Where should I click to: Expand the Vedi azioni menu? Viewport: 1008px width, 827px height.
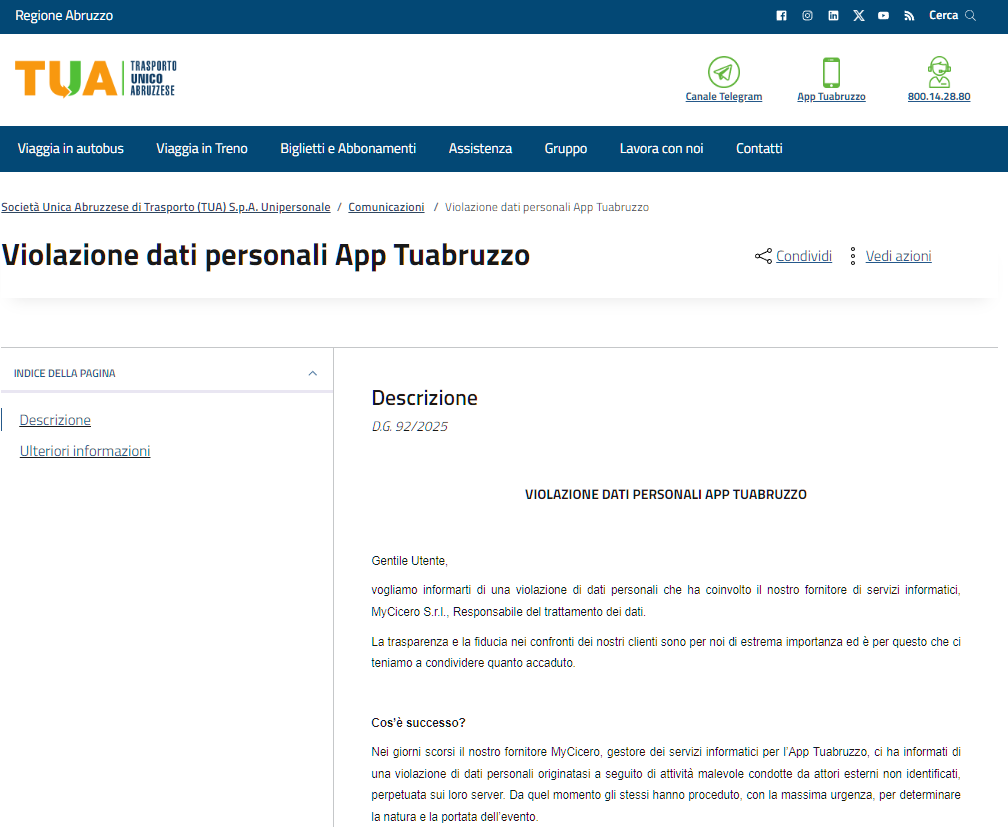[891, 256]
